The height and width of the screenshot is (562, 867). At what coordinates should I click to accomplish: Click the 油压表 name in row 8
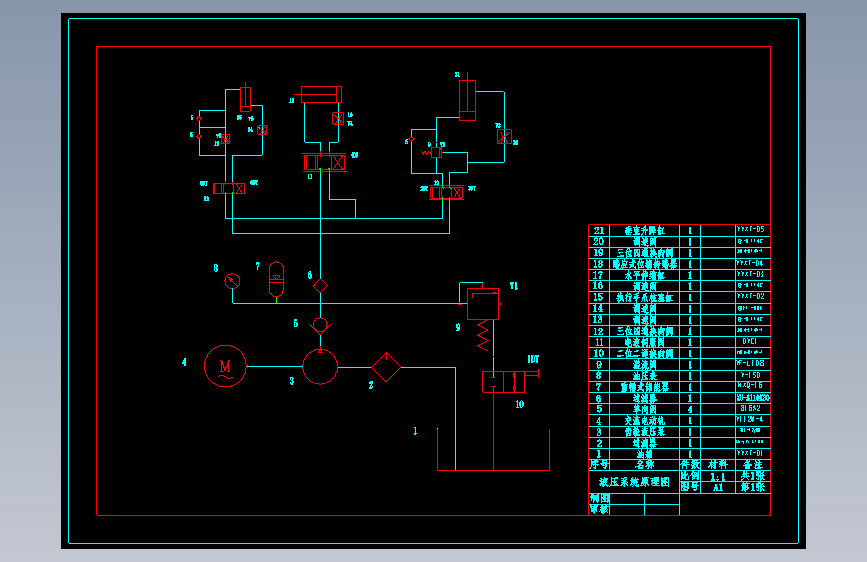coord(644,376)
